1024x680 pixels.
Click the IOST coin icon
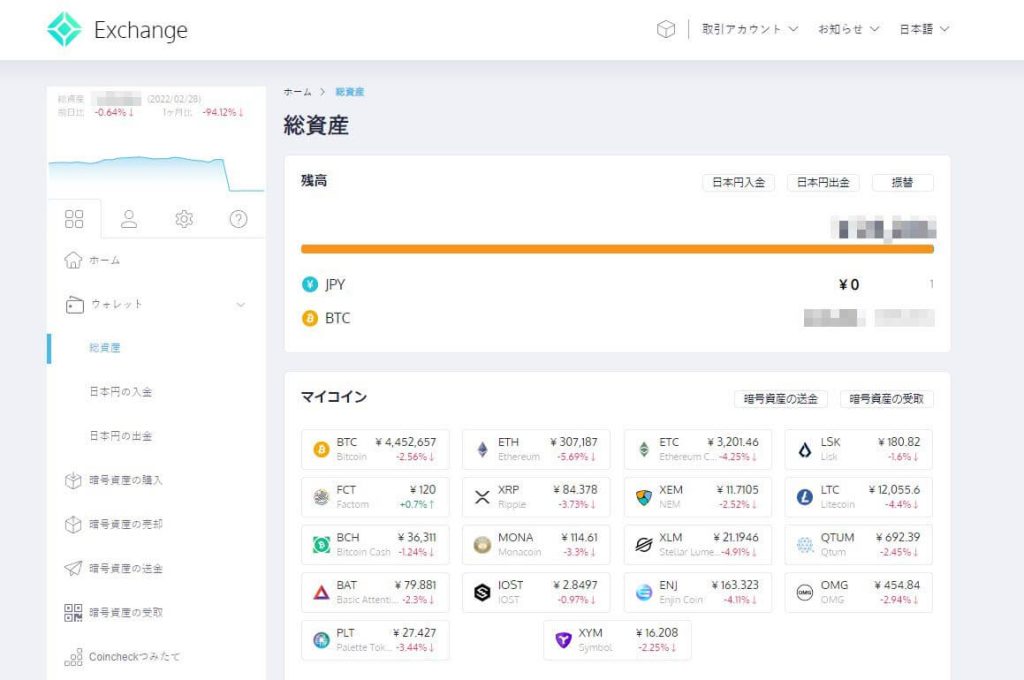tap(483, 592)
